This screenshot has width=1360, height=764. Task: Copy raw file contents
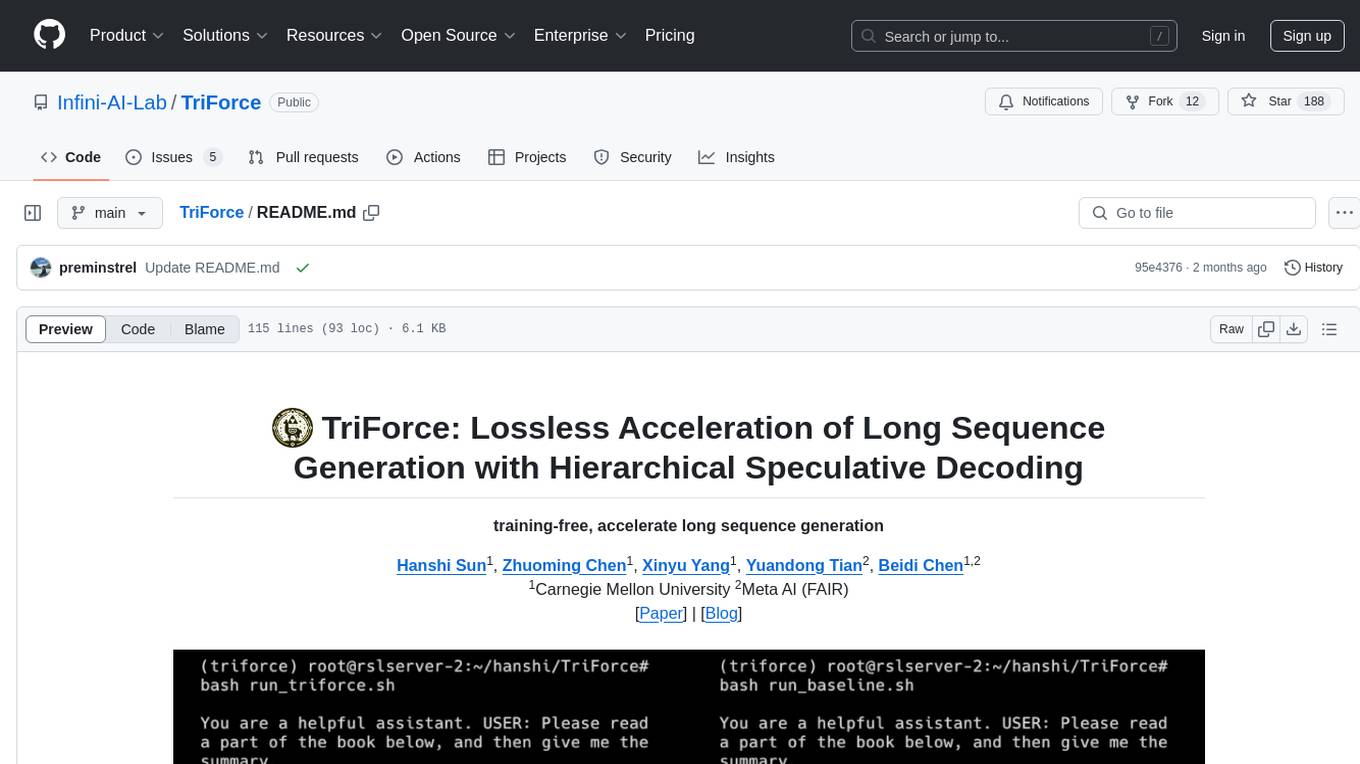[x=1267, y=329]
